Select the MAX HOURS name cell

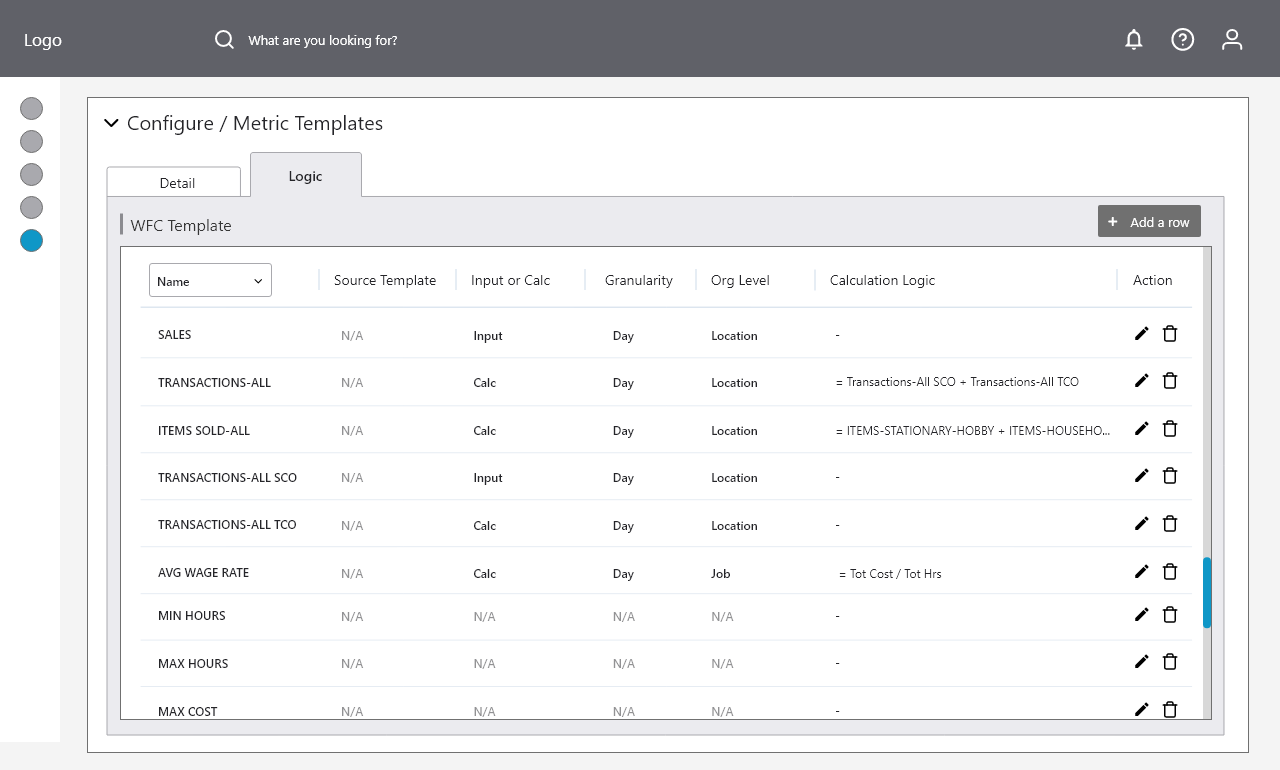point(193,663)
